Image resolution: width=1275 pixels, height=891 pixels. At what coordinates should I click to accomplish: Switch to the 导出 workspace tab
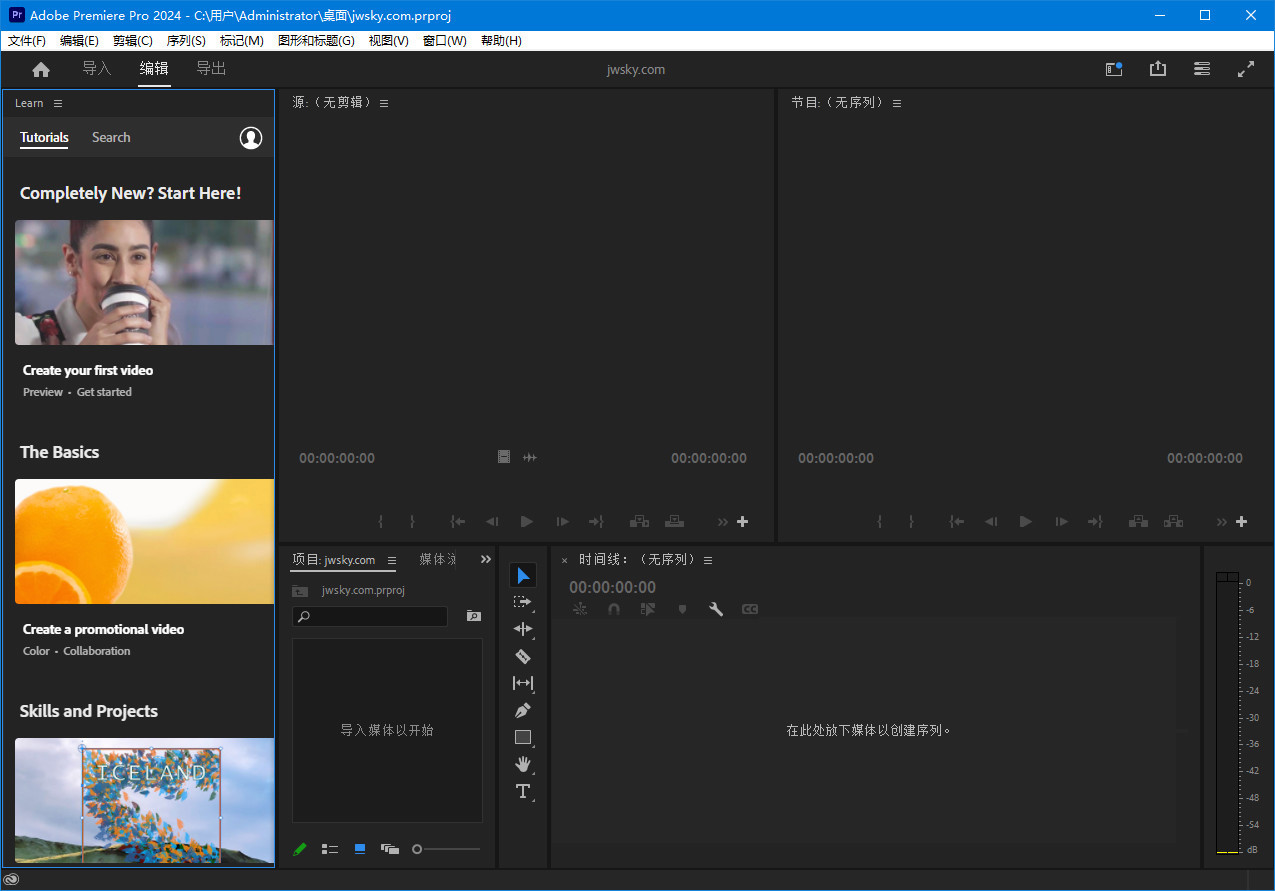tap(211, 69)
